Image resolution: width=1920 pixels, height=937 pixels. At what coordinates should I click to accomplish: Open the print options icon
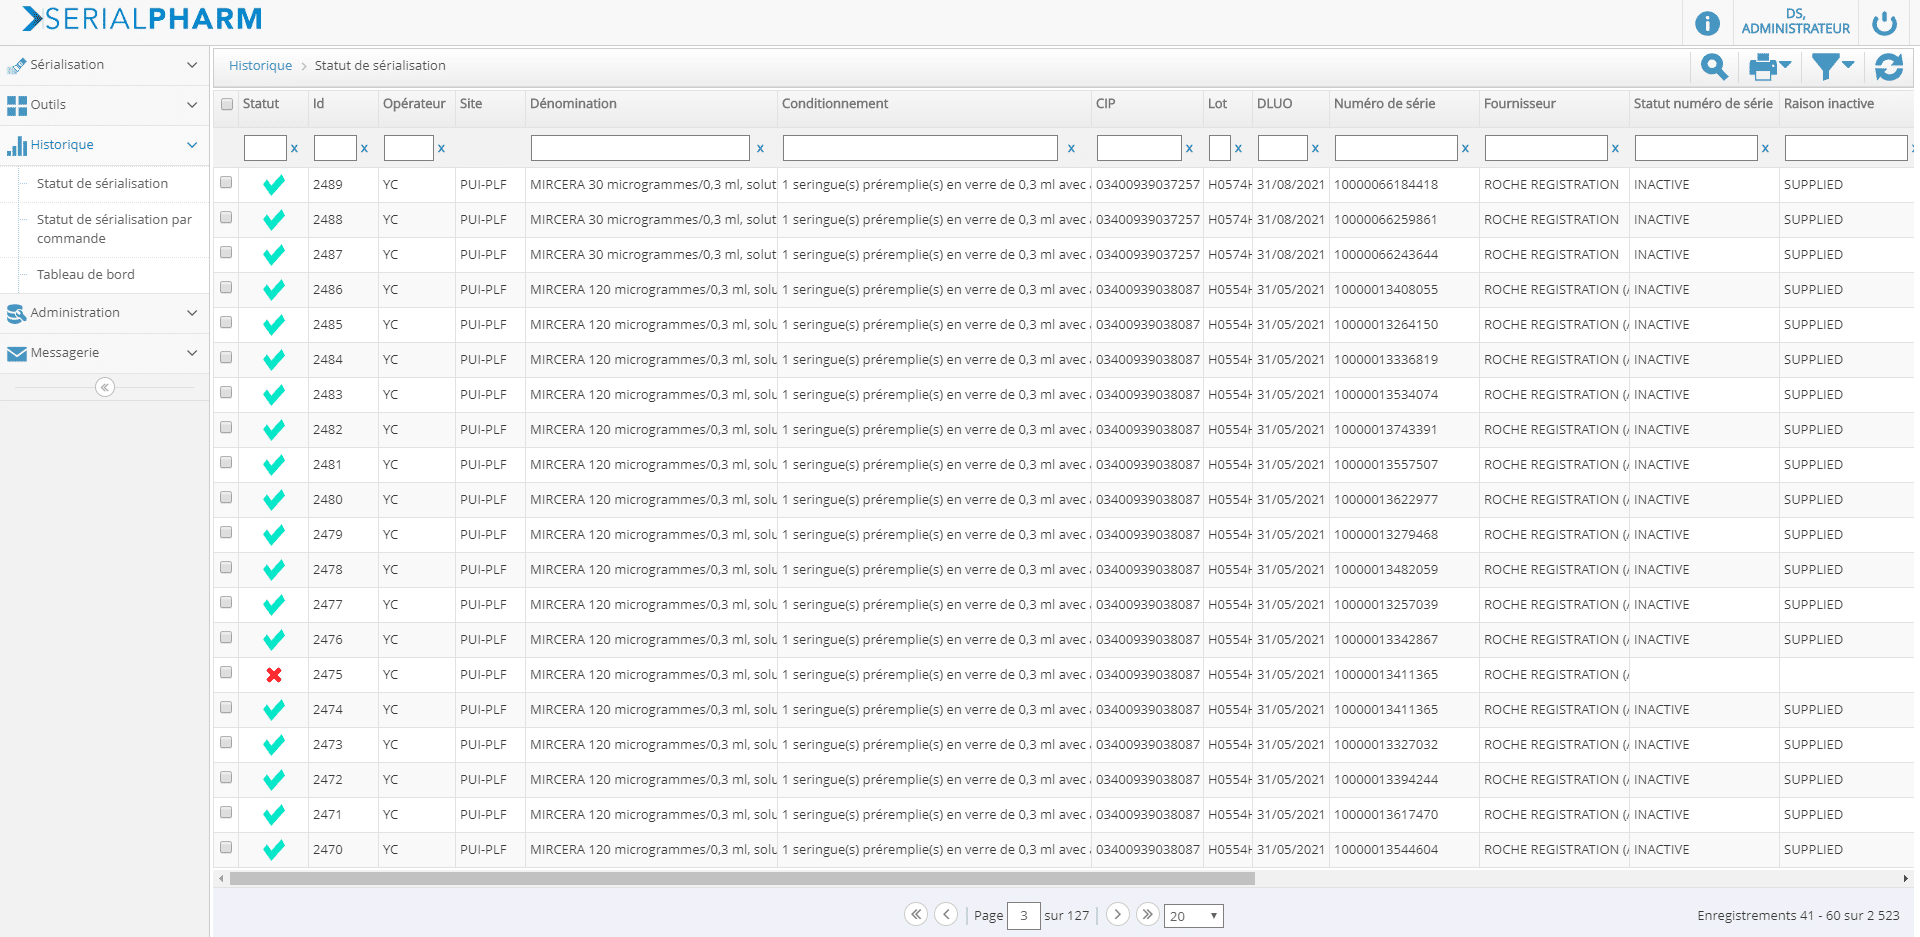[x=1768, y=67]
